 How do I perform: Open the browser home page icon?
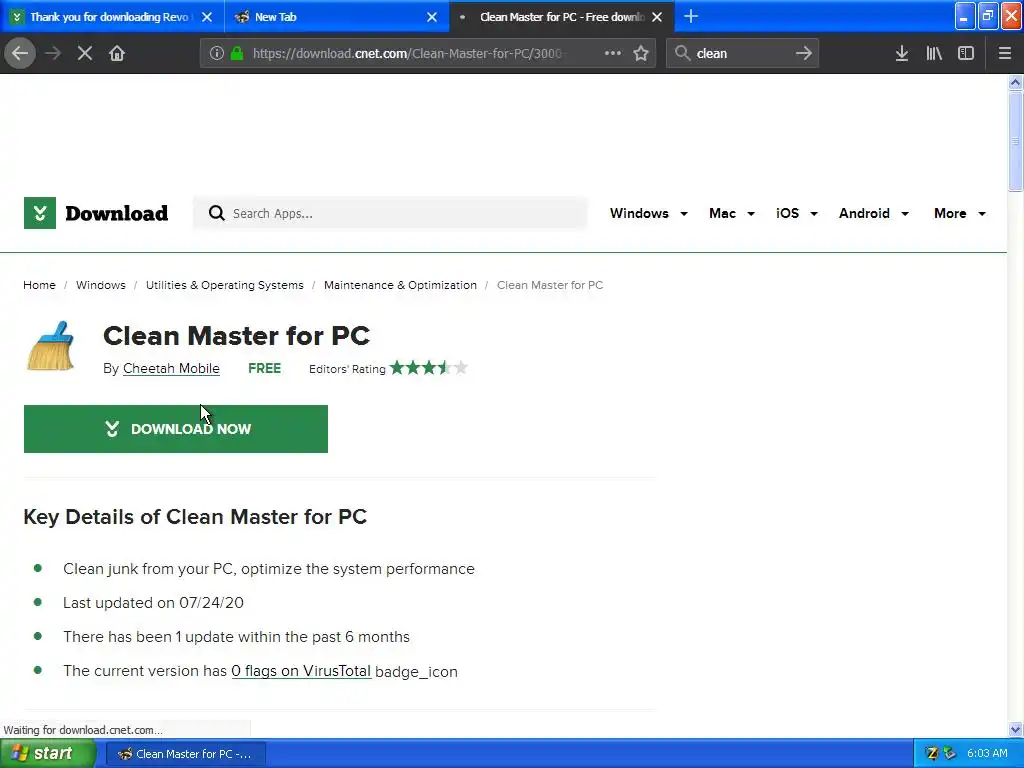[117, 53]
